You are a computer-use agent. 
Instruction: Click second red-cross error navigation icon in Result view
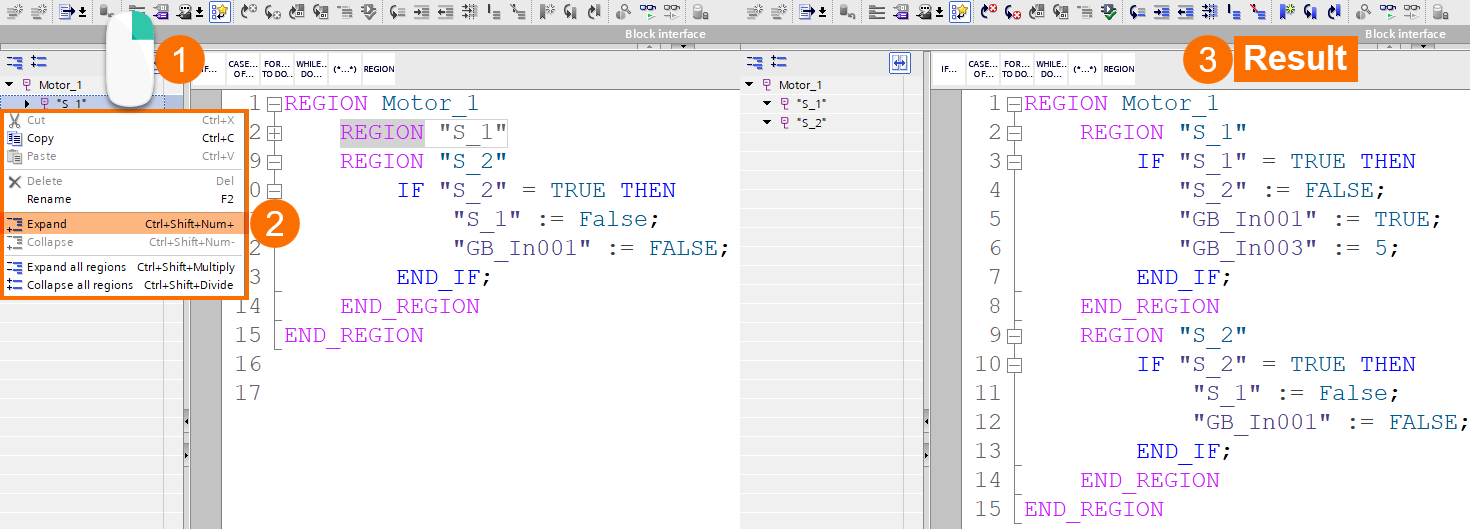pyautogui.click(x=1015, y=11)
